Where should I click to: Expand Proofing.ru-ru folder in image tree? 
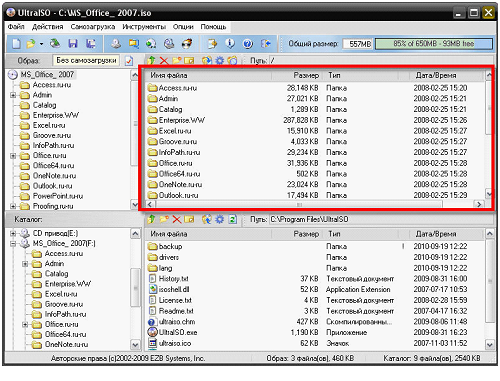[13, 206]
